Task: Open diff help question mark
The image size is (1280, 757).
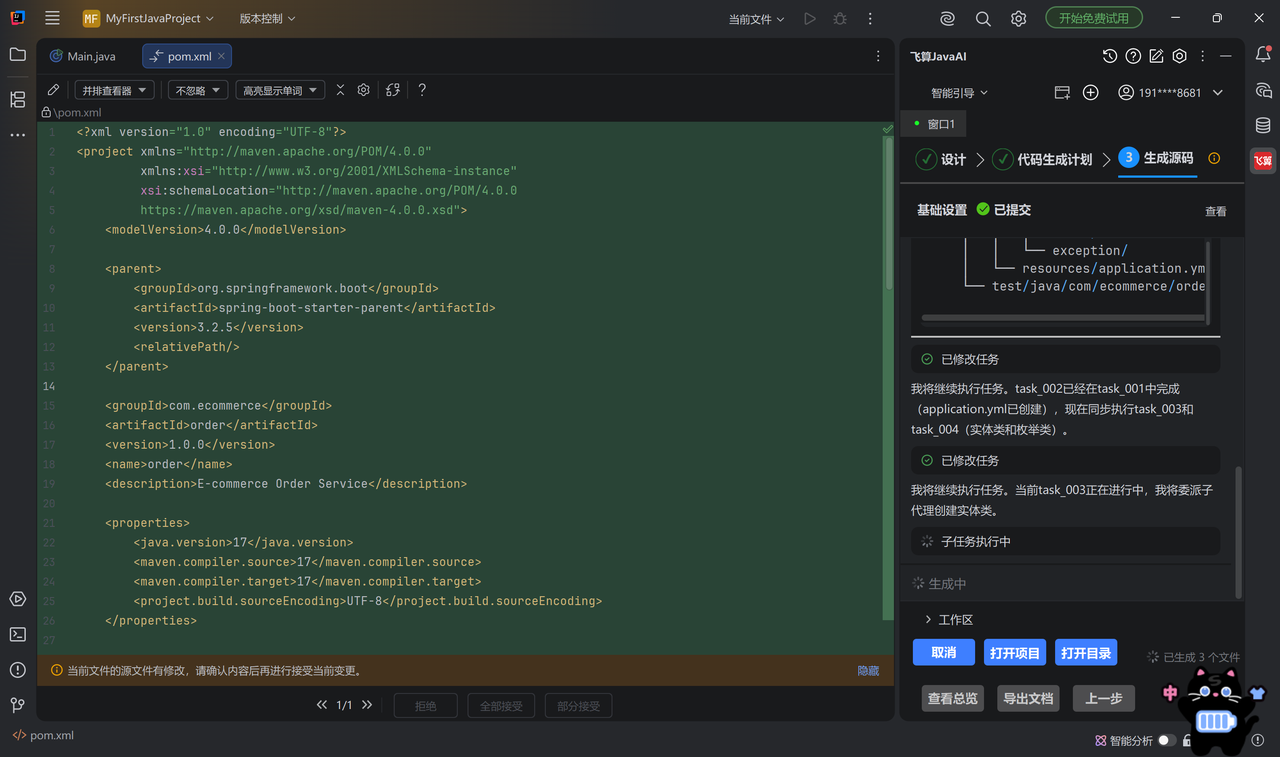Action: point(422,90)
